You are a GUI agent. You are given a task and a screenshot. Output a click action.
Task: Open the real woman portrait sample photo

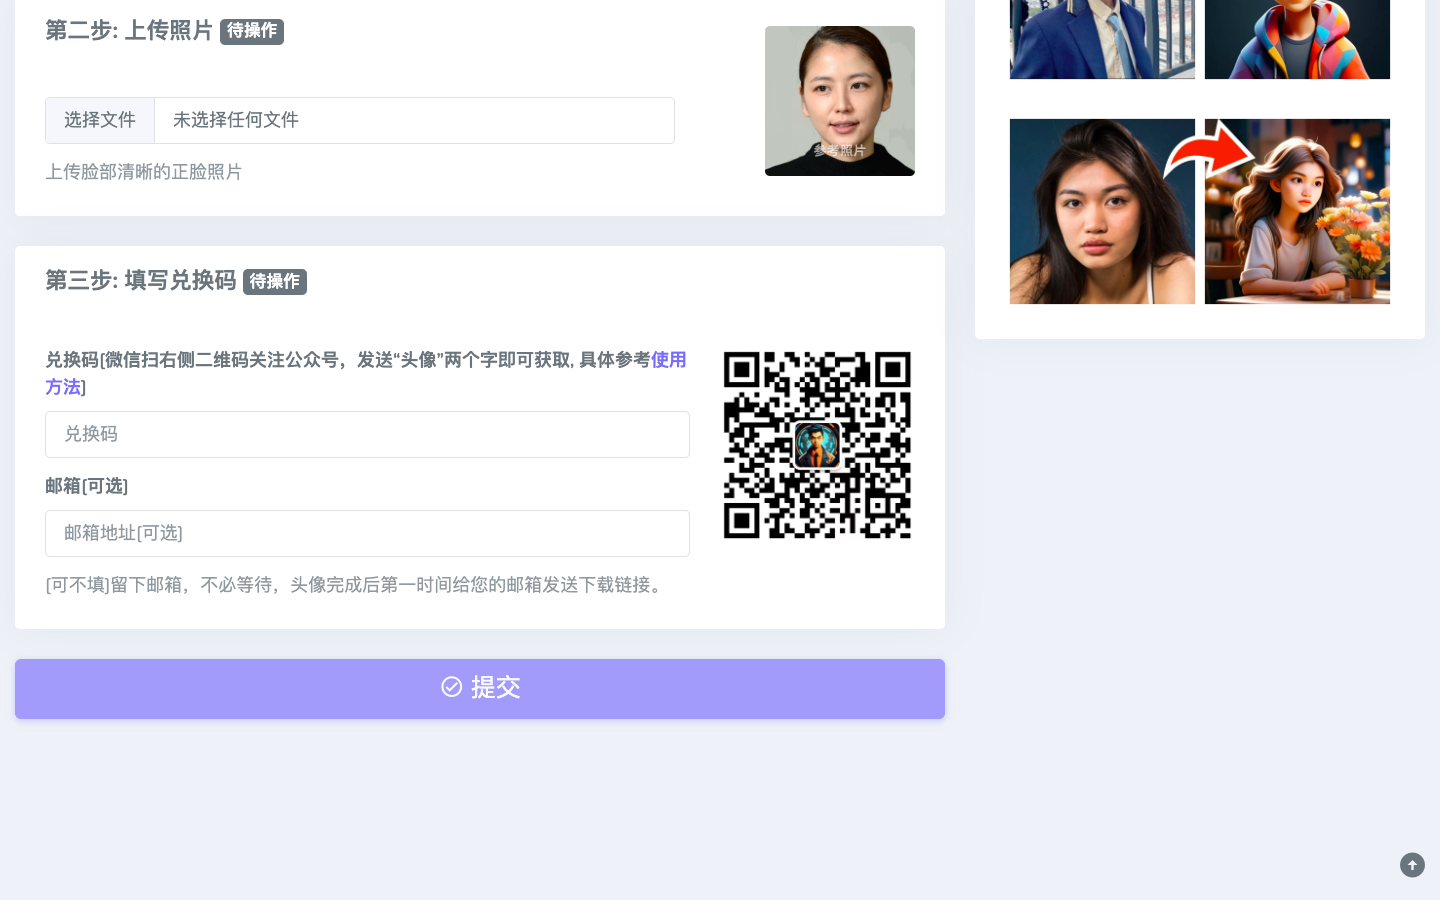1102,211
